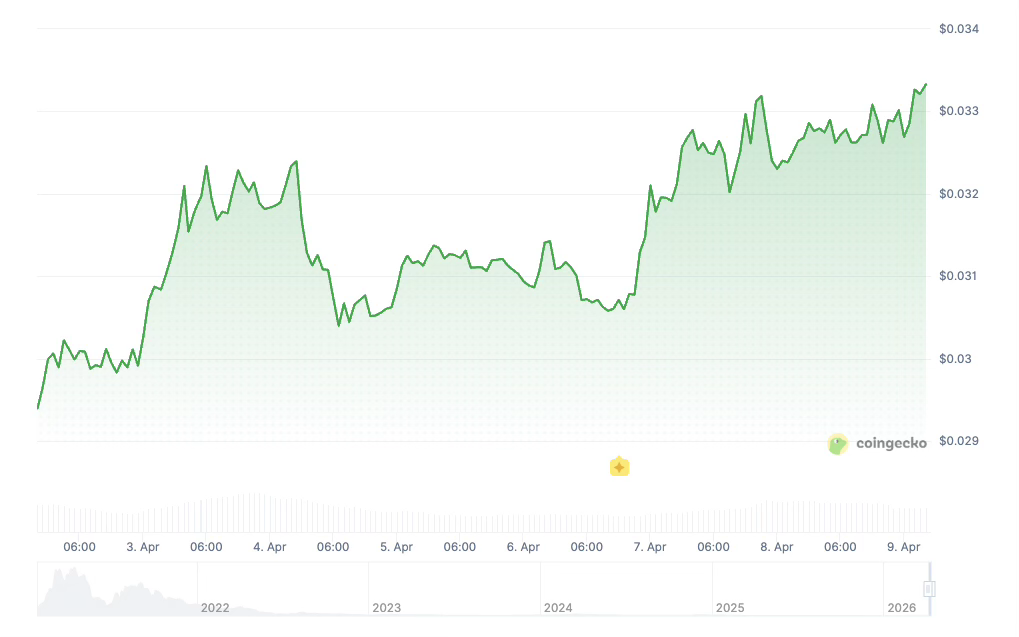The width and height of the screenshot is (1019, 637).
Task: Click the 3. Apr date label
Action: point(143,547)
